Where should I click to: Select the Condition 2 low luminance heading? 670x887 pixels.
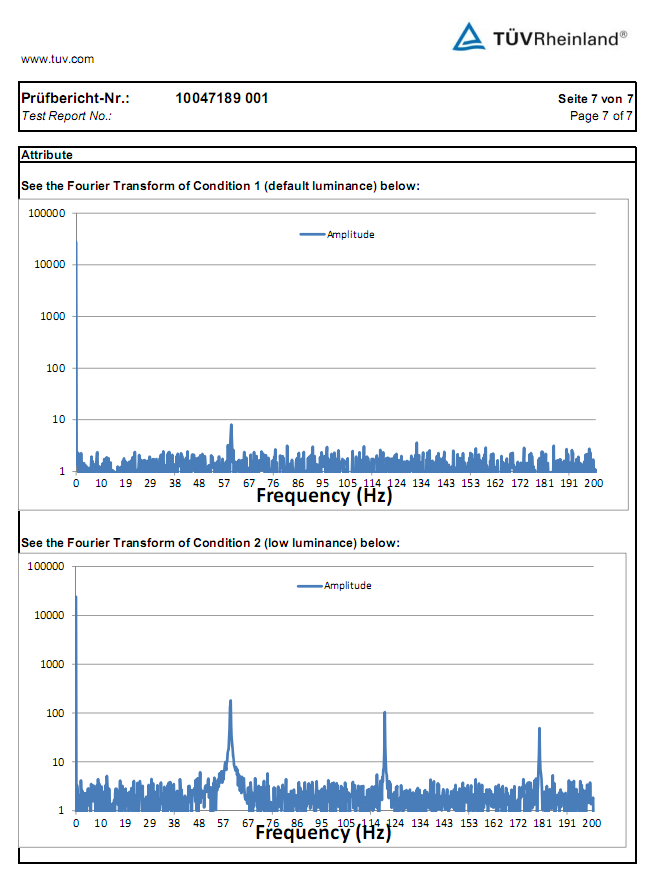[x=210, y=543]
